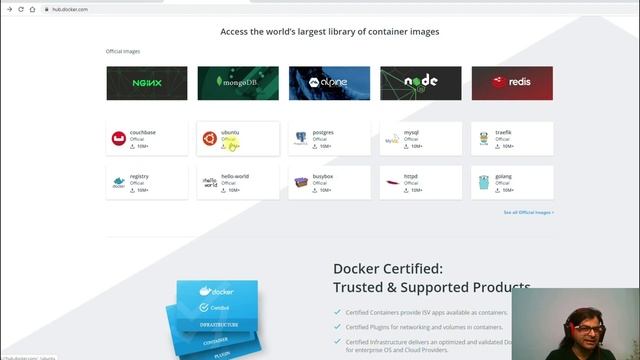The width and height of the screenshot is (640, 360).
Task: Open the mongoDB image banner
Action: (x=238, y=83)
